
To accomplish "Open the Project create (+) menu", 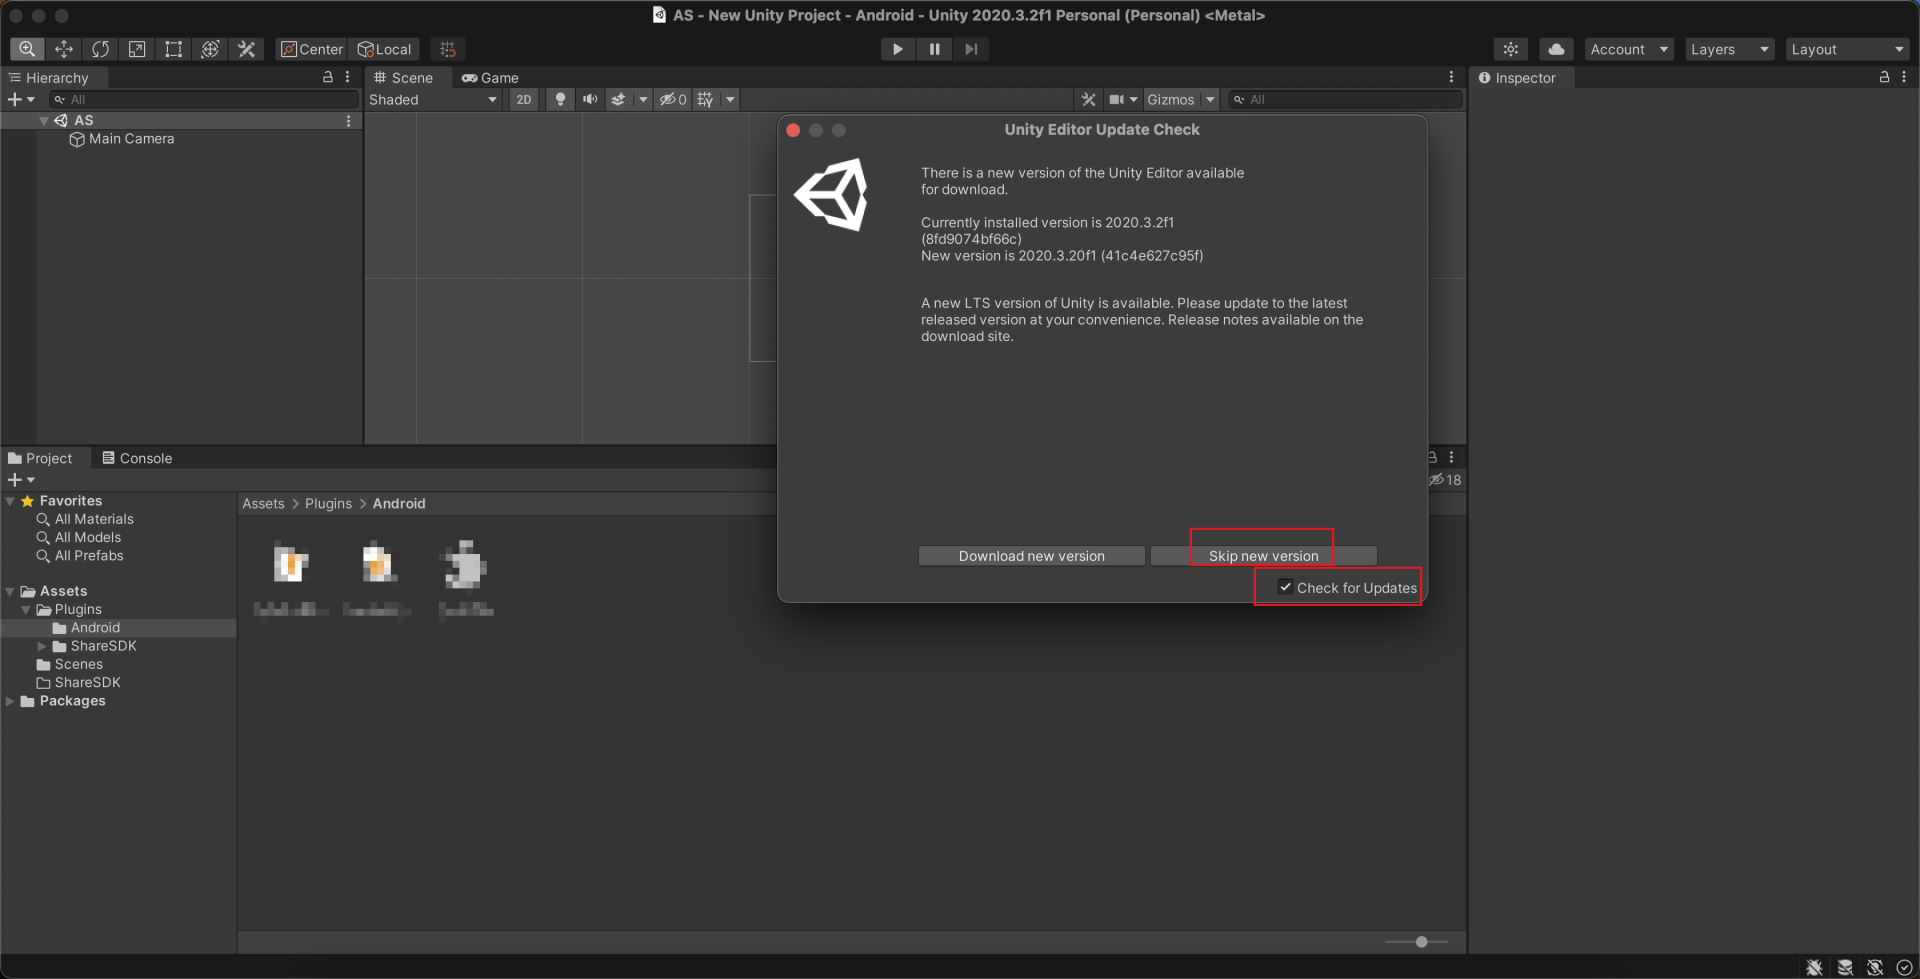I will point(21,480).
